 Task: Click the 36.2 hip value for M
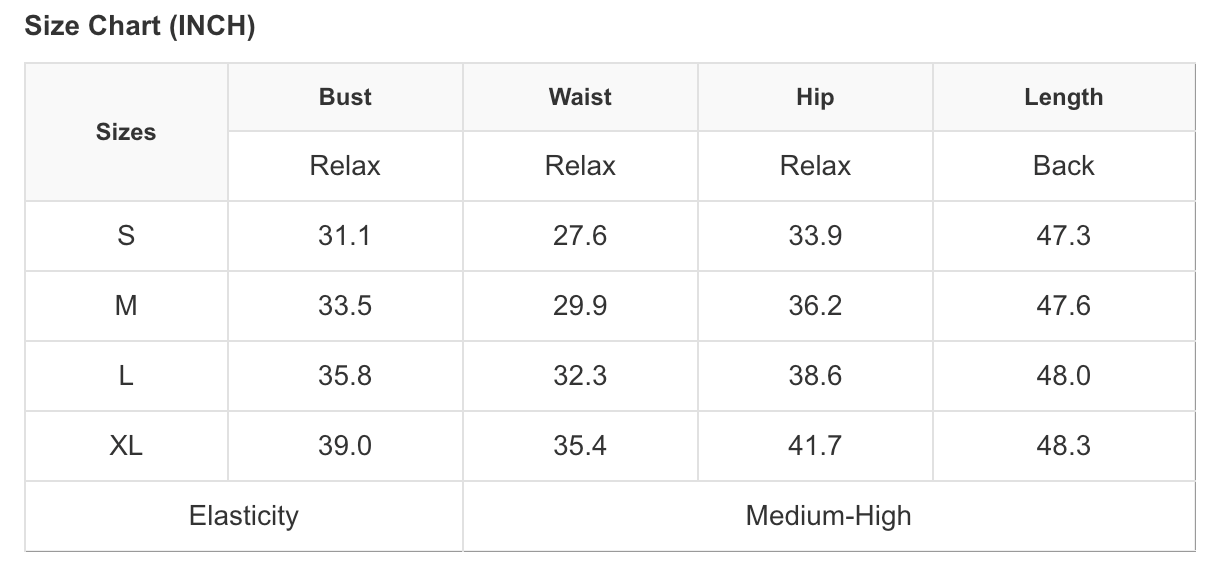click(815, 306)
